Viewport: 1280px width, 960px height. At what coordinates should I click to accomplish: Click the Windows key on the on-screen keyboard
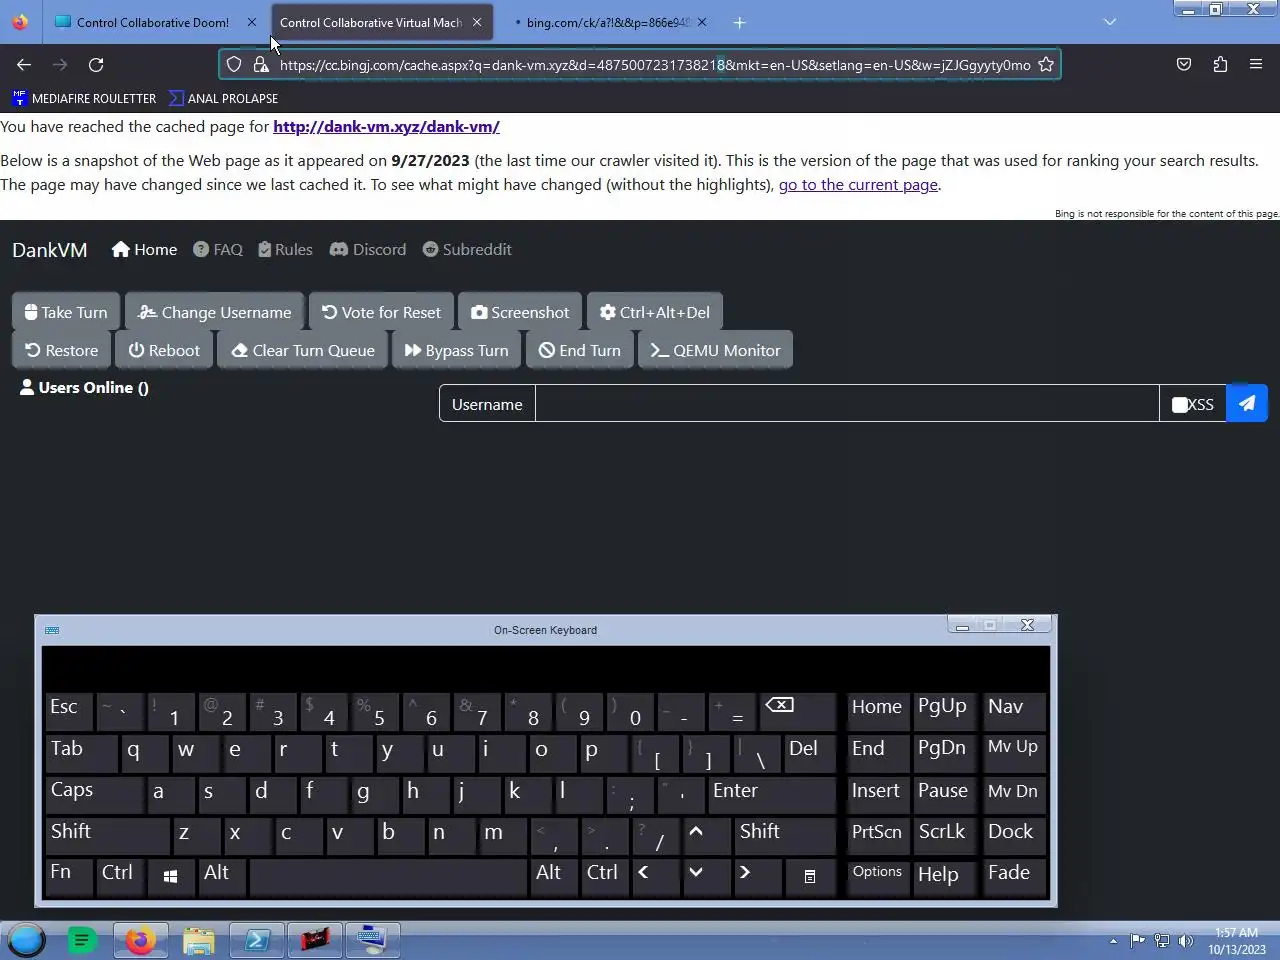[170, 876]
